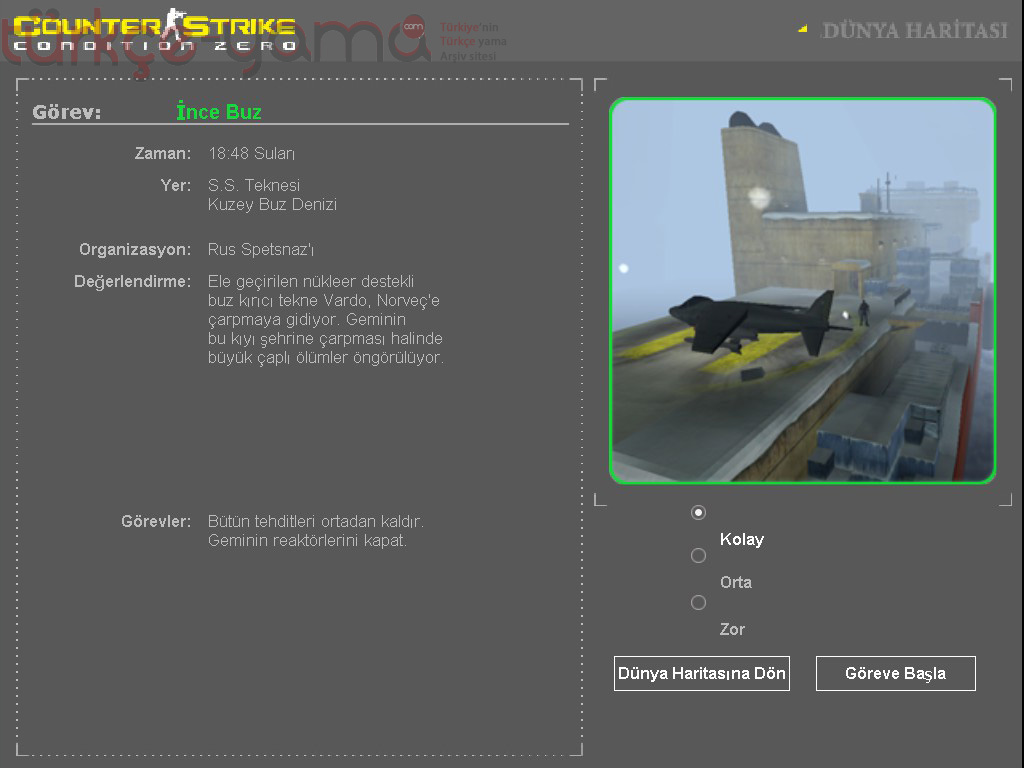Click the Görev: heading label
Screen dimensions: 1024x768
pyautogui.click(x=67, y=112)
